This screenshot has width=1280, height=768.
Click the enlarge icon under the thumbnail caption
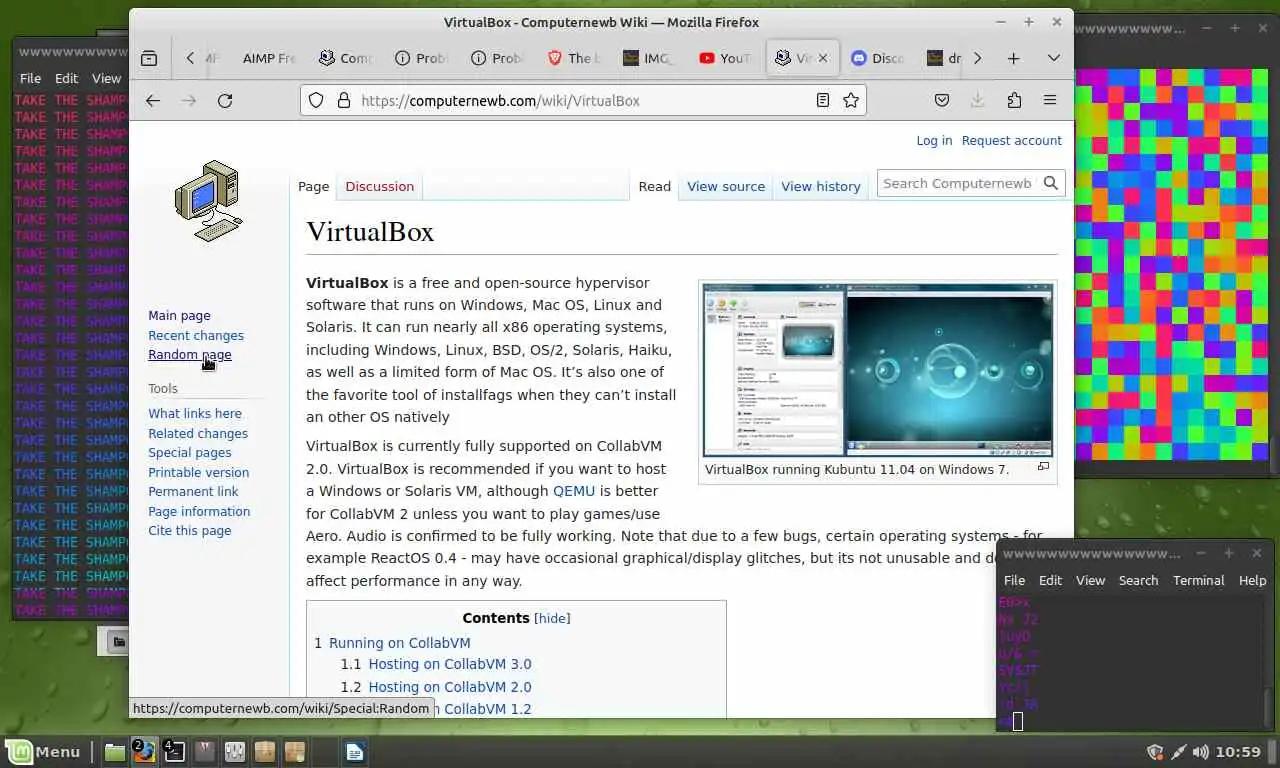[1043, 467]
